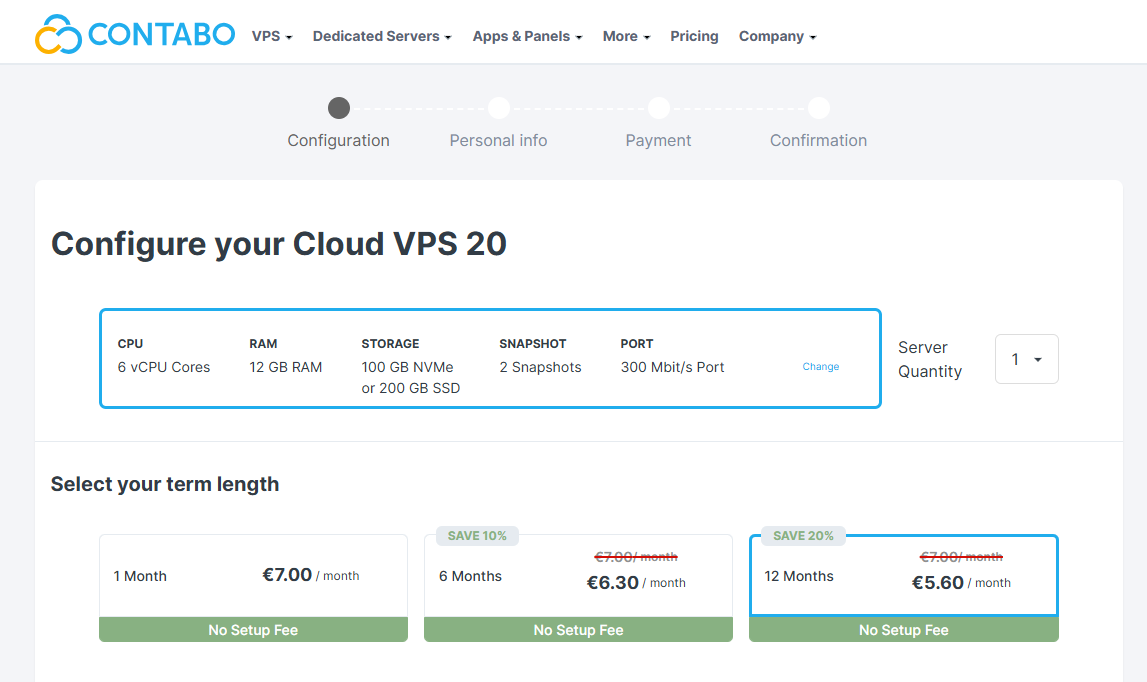Click the Change link in specs box
This screenshot has width=1147, height=682.
(821, 367)
